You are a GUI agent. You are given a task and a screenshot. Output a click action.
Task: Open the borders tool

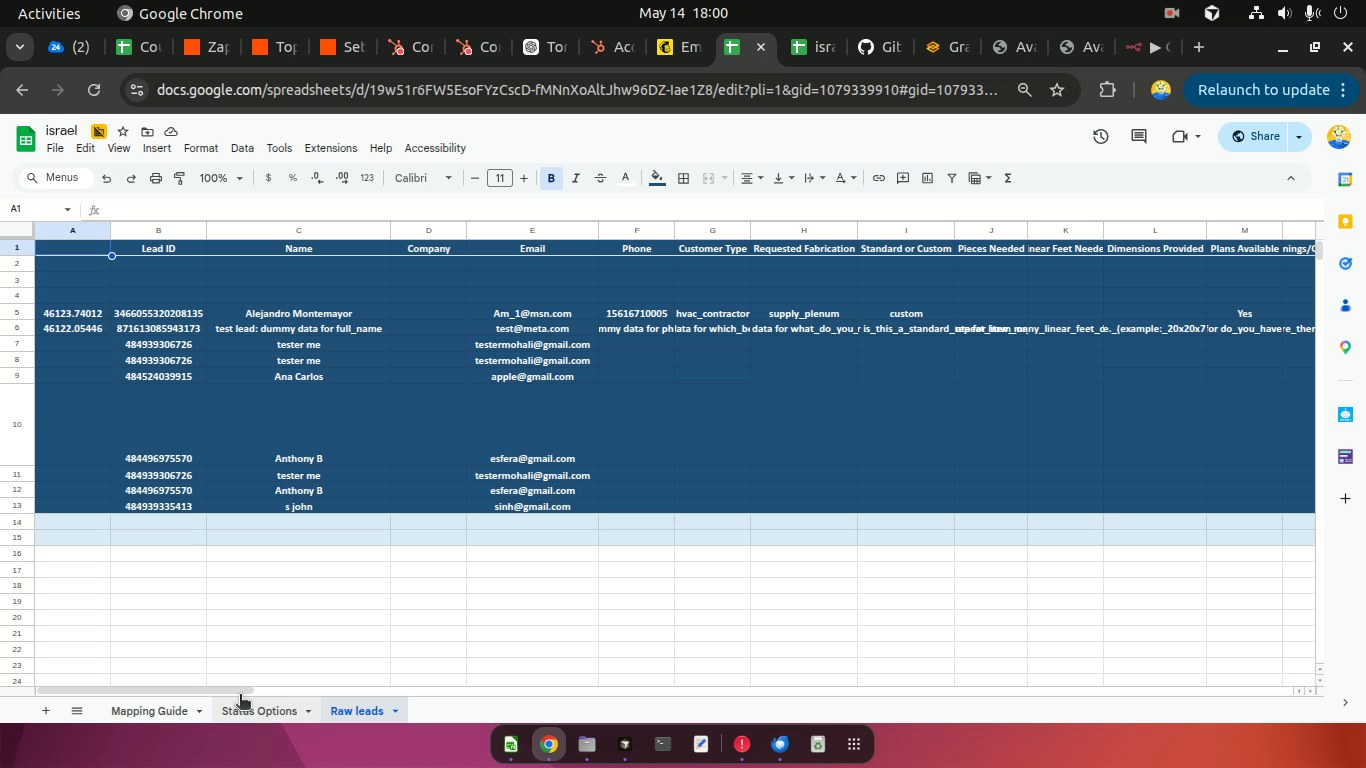(683, 178)
